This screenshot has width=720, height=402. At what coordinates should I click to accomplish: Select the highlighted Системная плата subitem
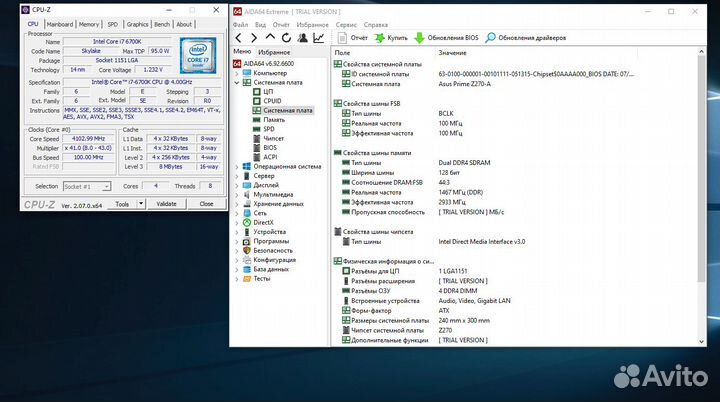pyautogui.click(x=283, y=110)
